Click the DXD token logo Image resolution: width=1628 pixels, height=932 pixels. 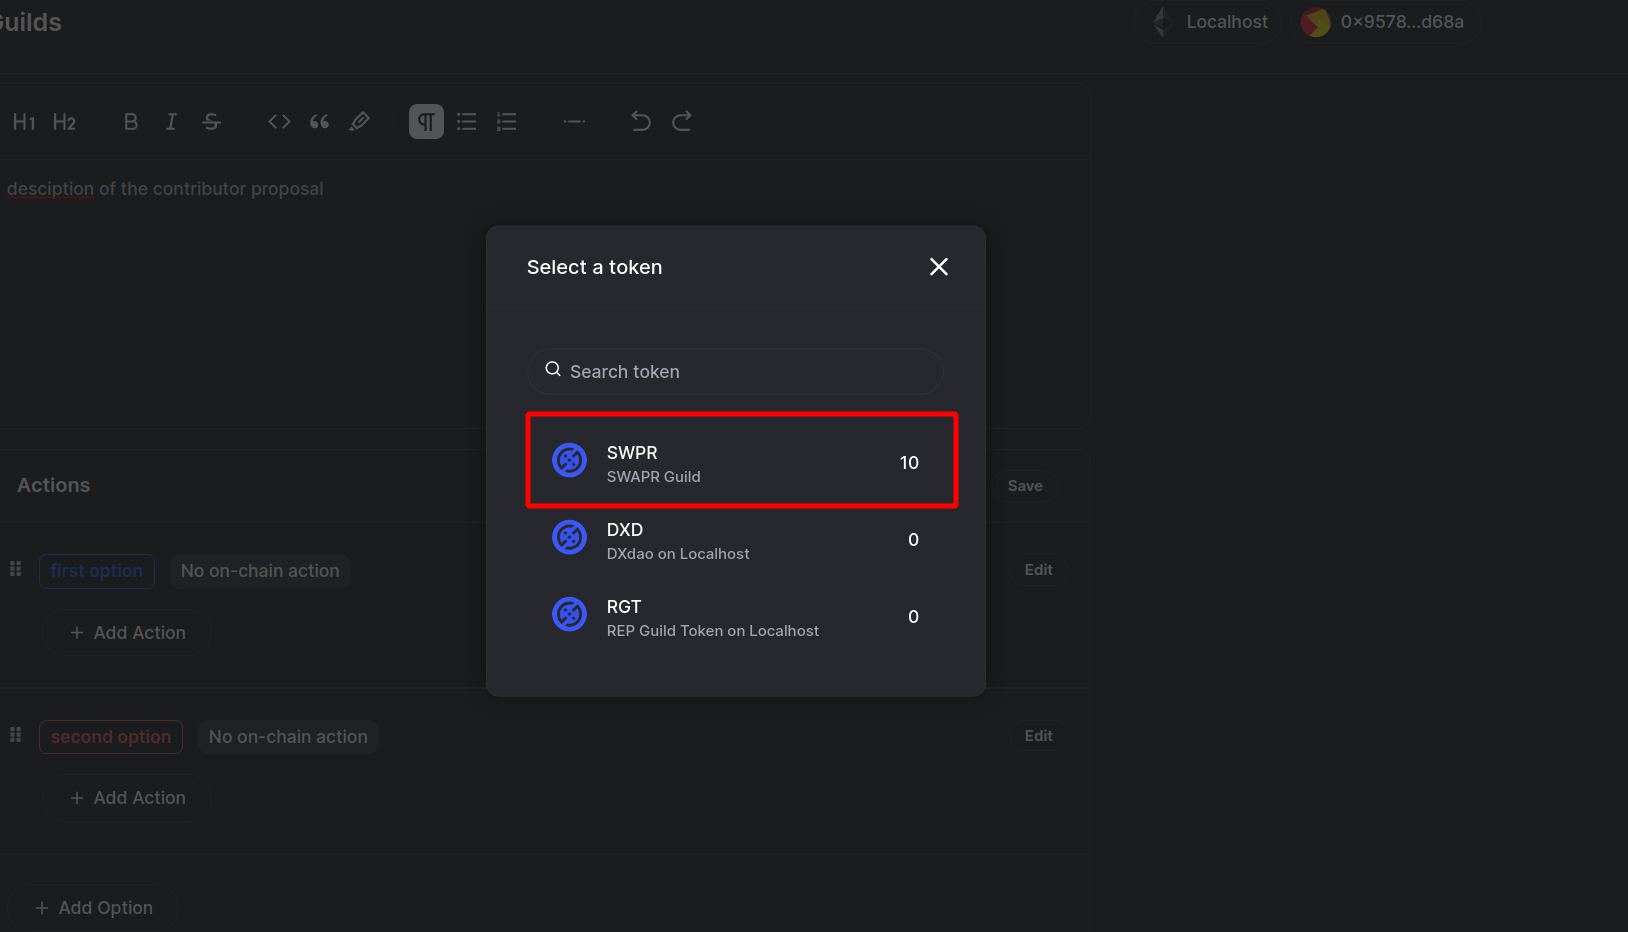(x=570, y=537)
